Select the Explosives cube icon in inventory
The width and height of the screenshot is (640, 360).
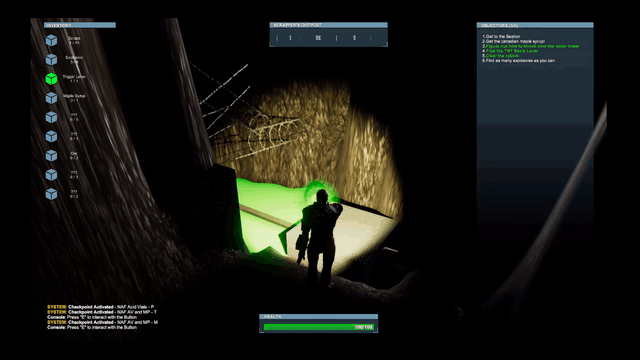51,60
